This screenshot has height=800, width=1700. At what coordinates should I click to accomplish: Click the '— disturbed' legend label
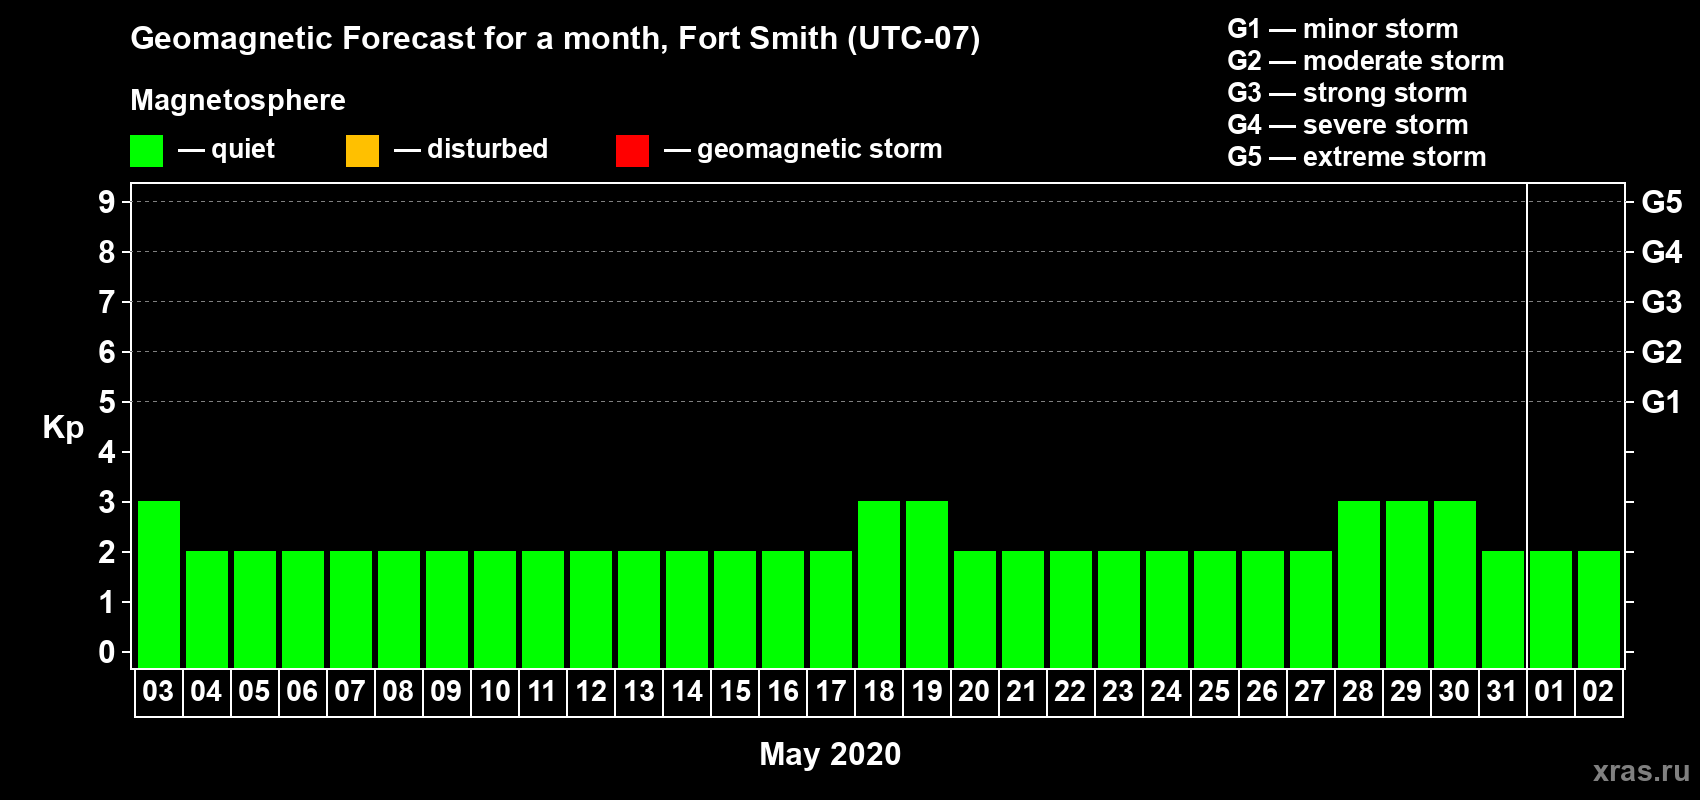[x=471, y=149]
